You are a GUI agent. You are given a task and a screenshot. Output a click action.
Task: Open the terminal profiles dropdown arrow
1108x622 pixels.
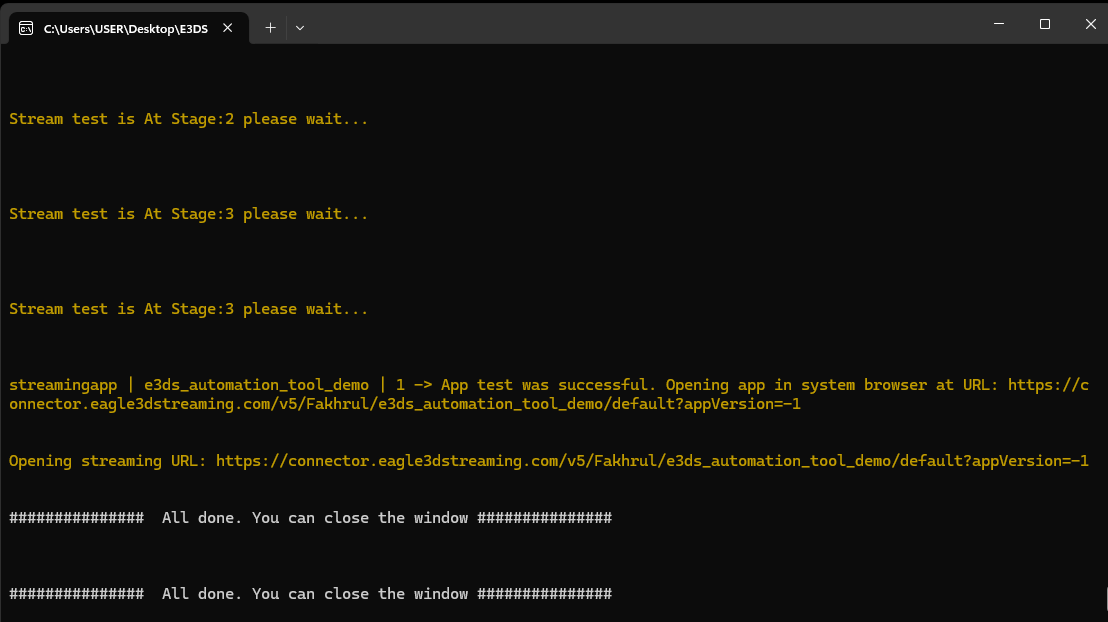[x=299, y=28]
